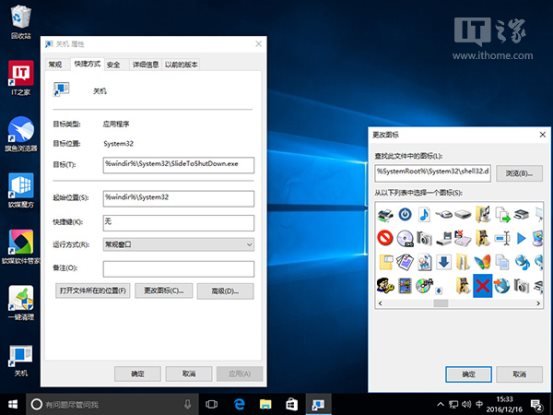Click 浏览(B)... in the change icon dialog

point(519,173)
